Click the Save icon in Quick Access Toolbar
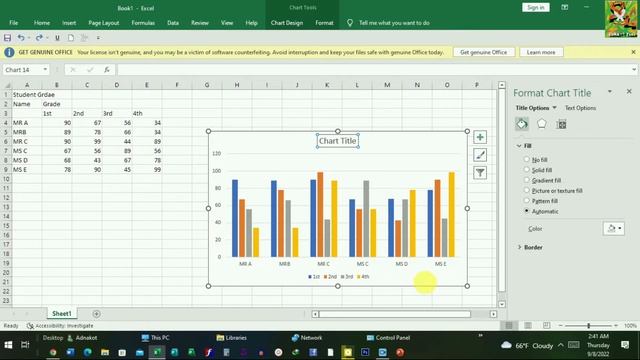This screenshot has width=640, height=360. tap(7, 38)
